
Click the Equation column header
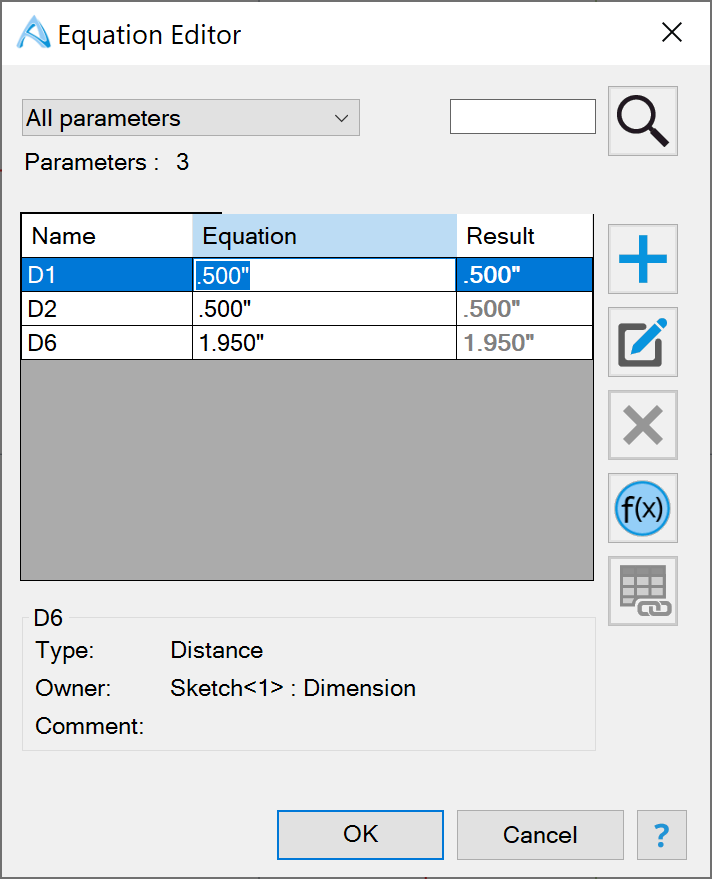324,236
